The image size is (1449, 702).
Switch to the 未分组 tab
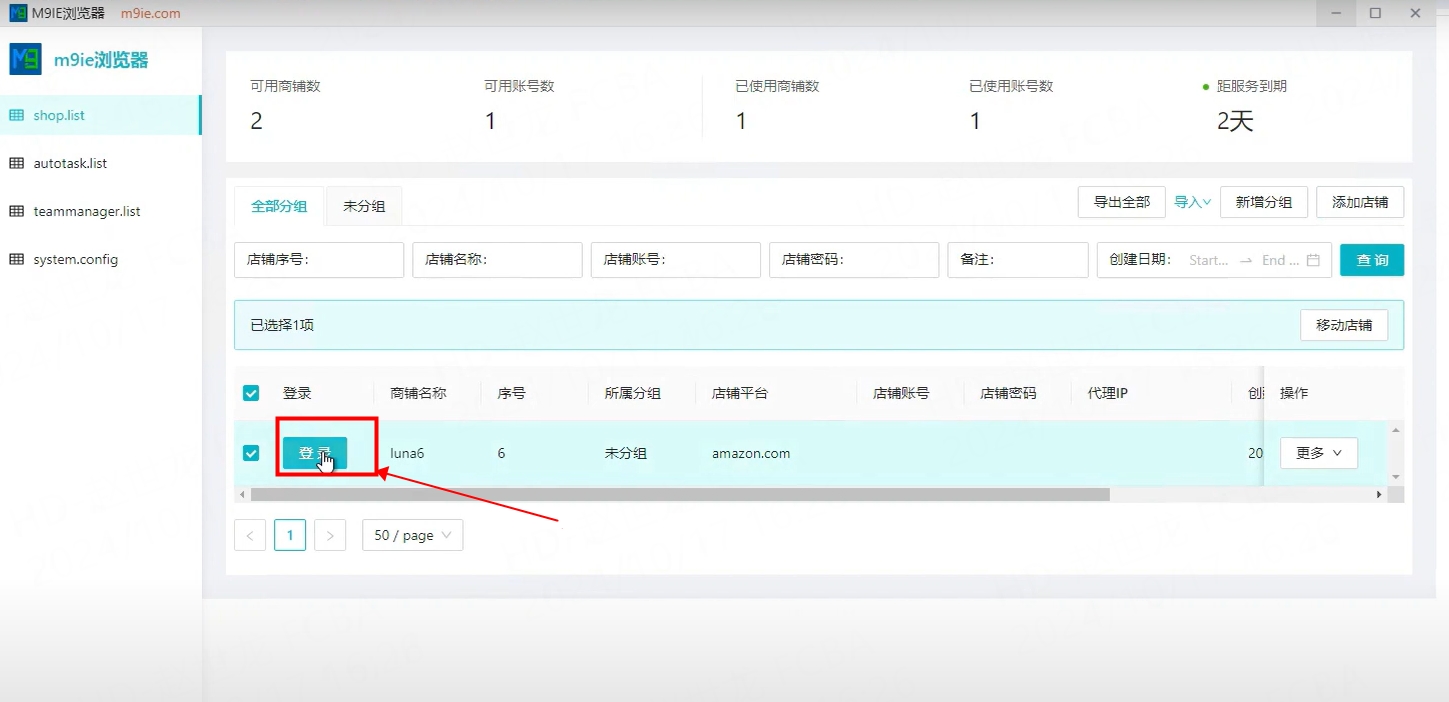tap(364, 206)
